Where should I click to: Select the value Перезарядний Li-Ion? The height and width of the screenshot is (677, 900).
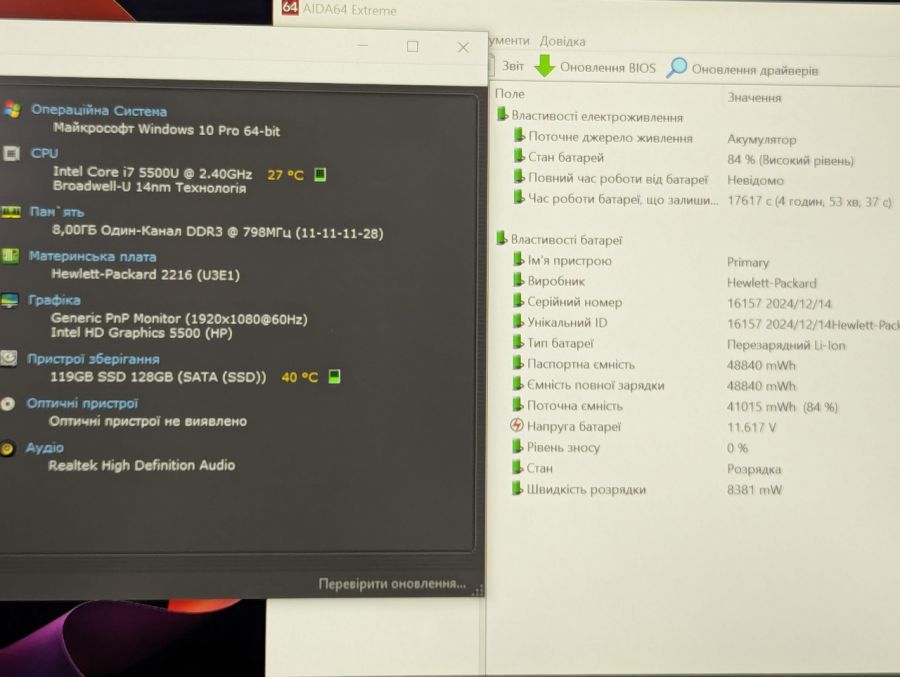pyautogui.click(x=786, y=345)
